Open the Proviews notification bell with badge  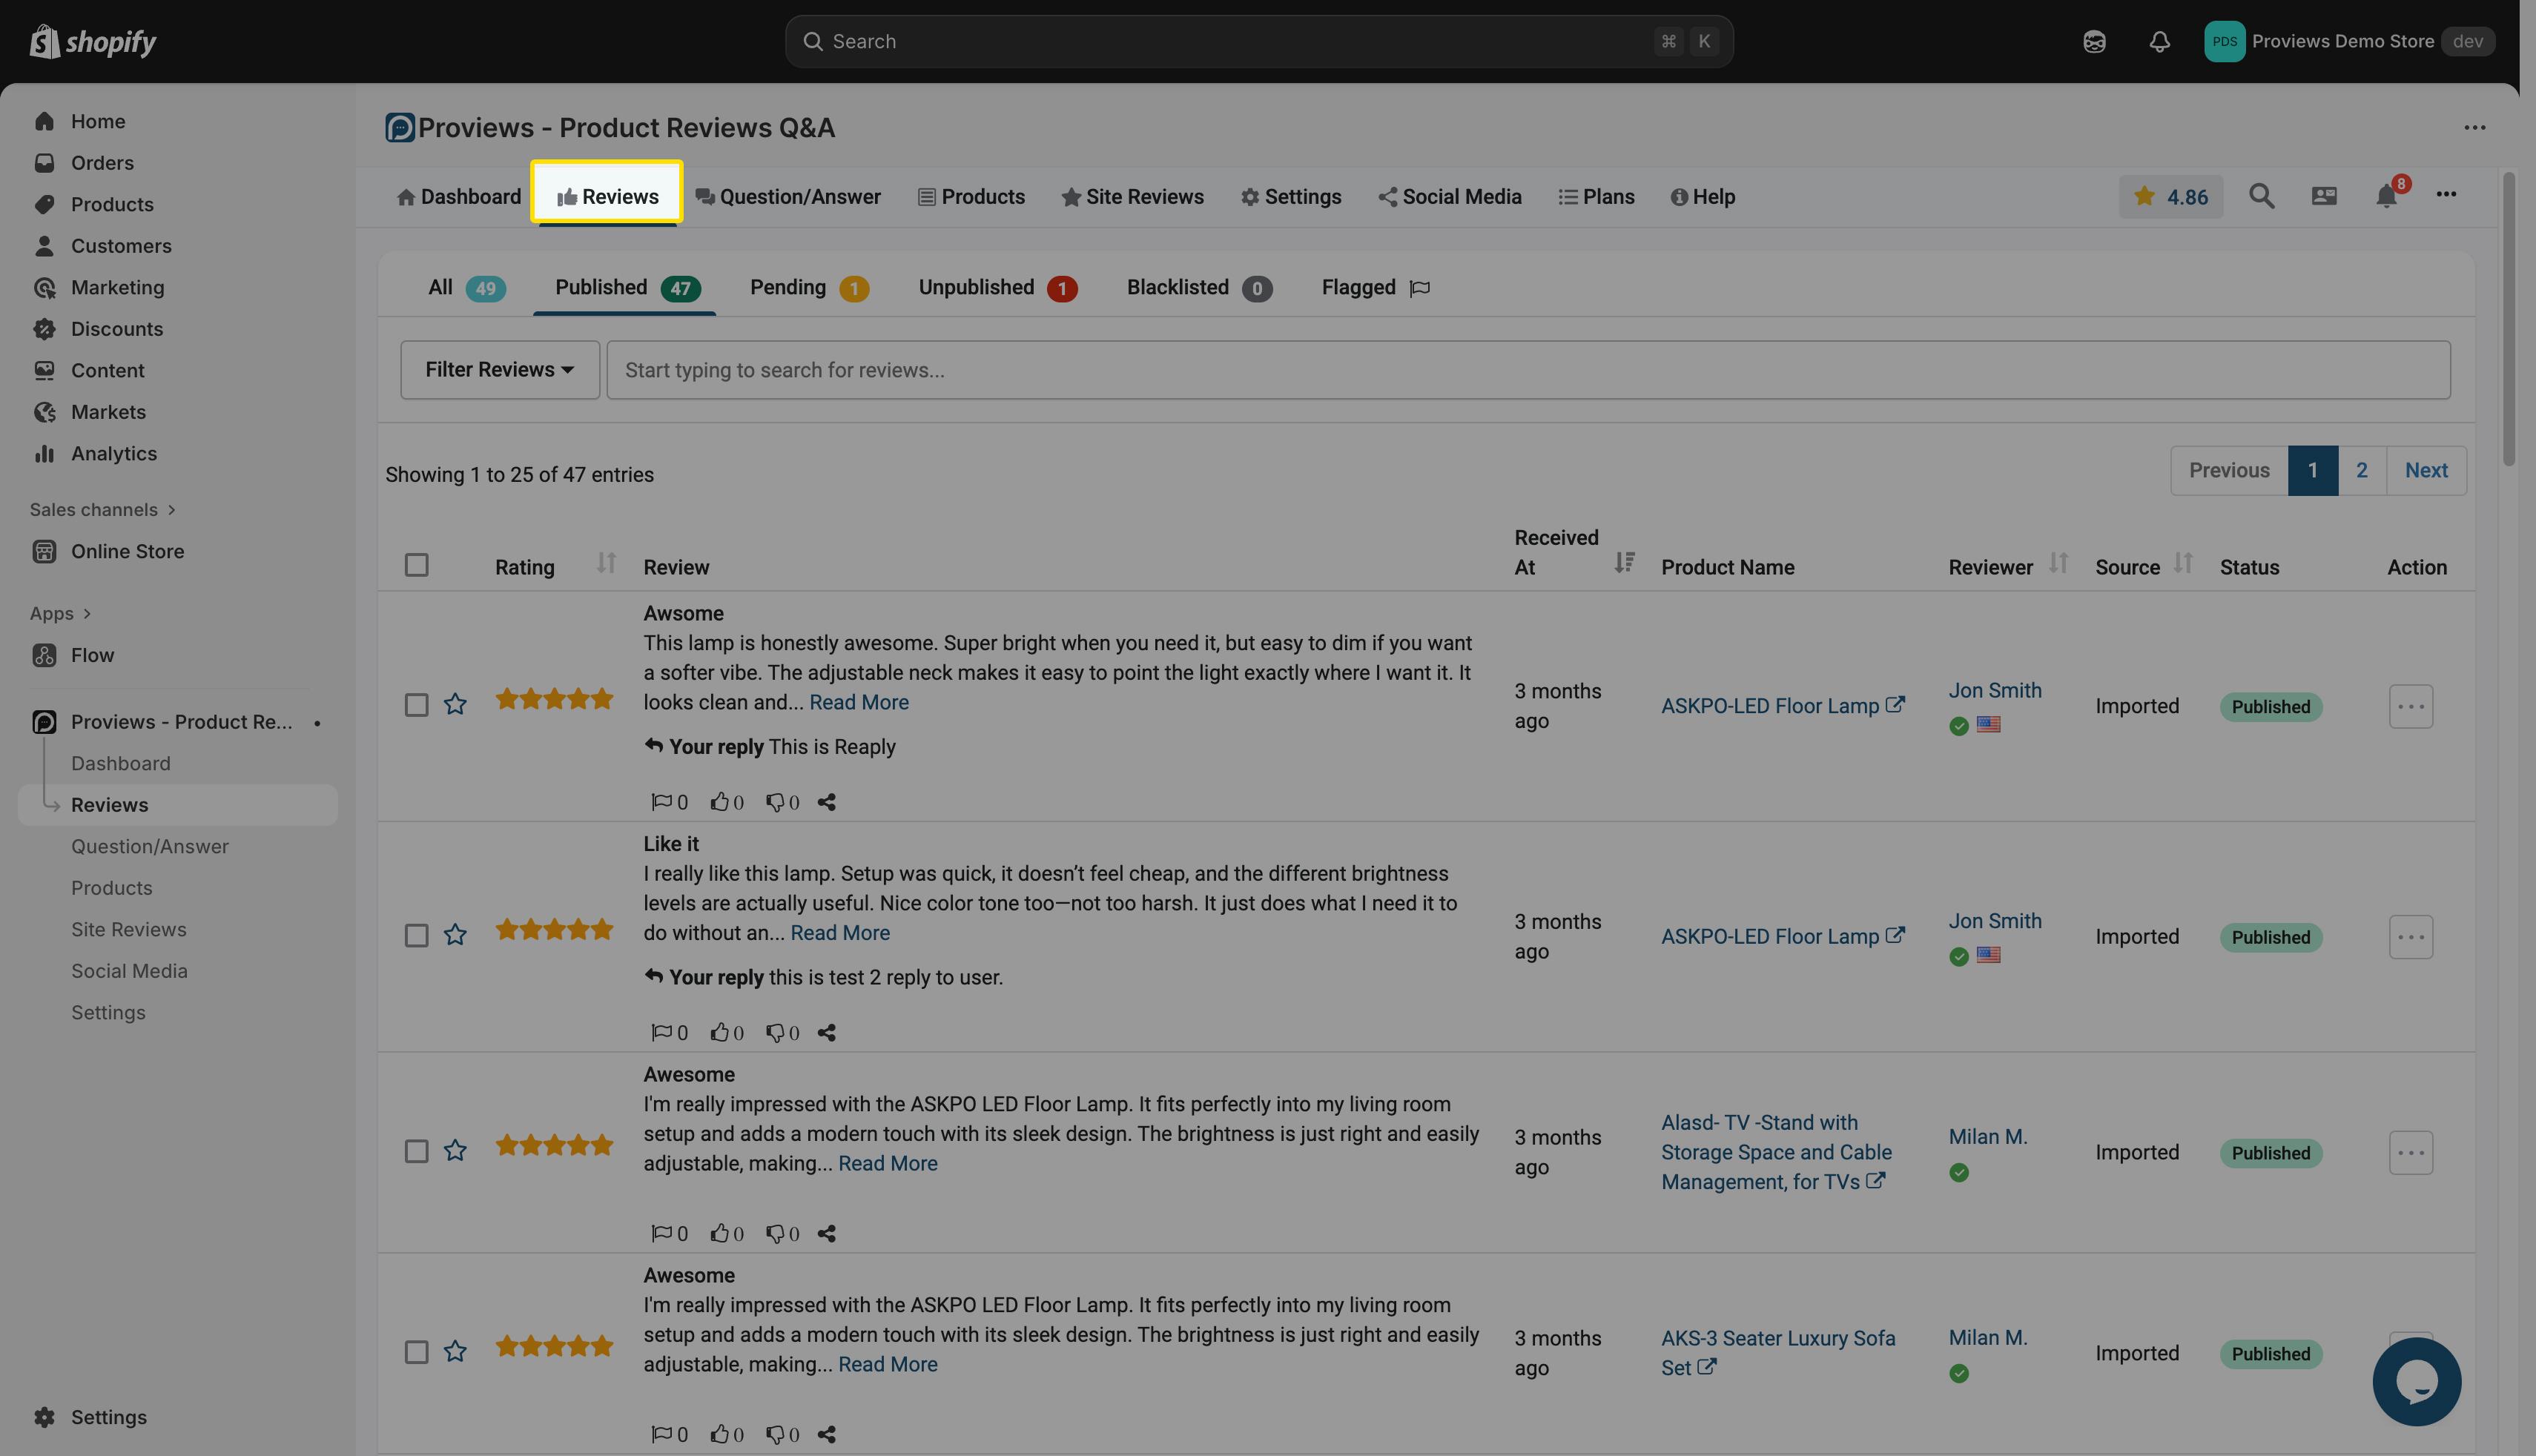[2386, 196]
